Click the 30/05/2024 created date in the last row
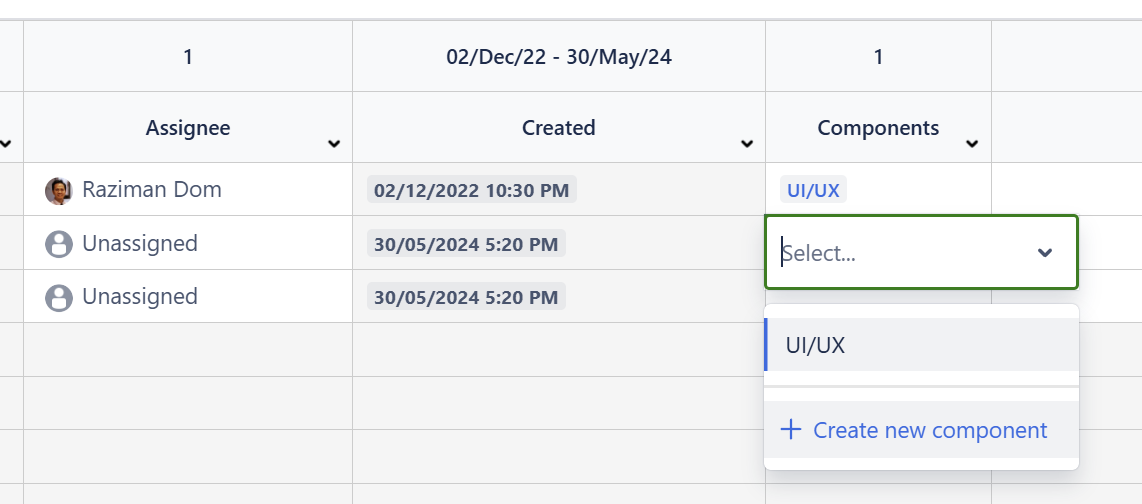Image resolution: width=1142 pixels, height=504 pixels. pos(466,297)
